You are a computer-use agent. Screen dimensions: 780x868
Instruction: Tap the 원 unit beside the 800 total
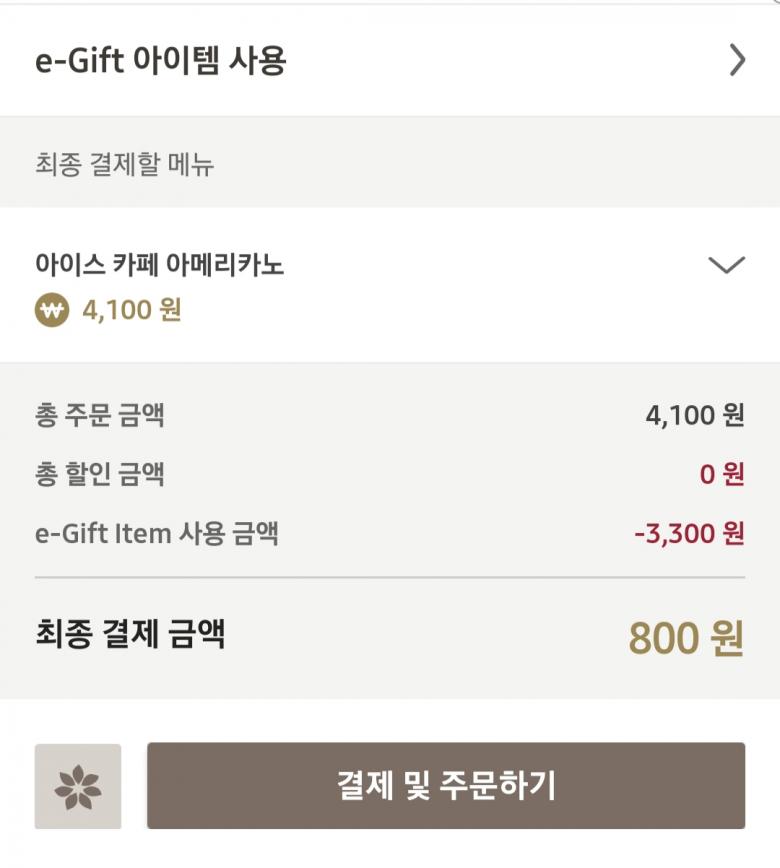(727, 638)
